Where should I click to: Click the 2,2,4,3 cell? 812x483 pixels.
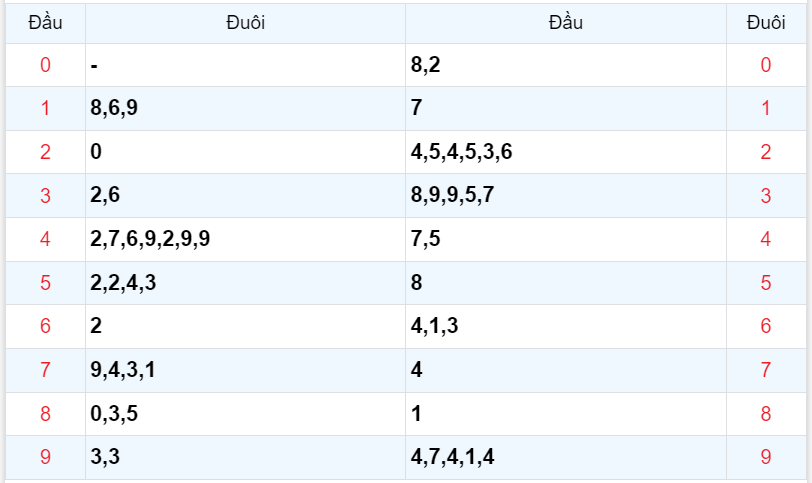(x=245, y=283)
